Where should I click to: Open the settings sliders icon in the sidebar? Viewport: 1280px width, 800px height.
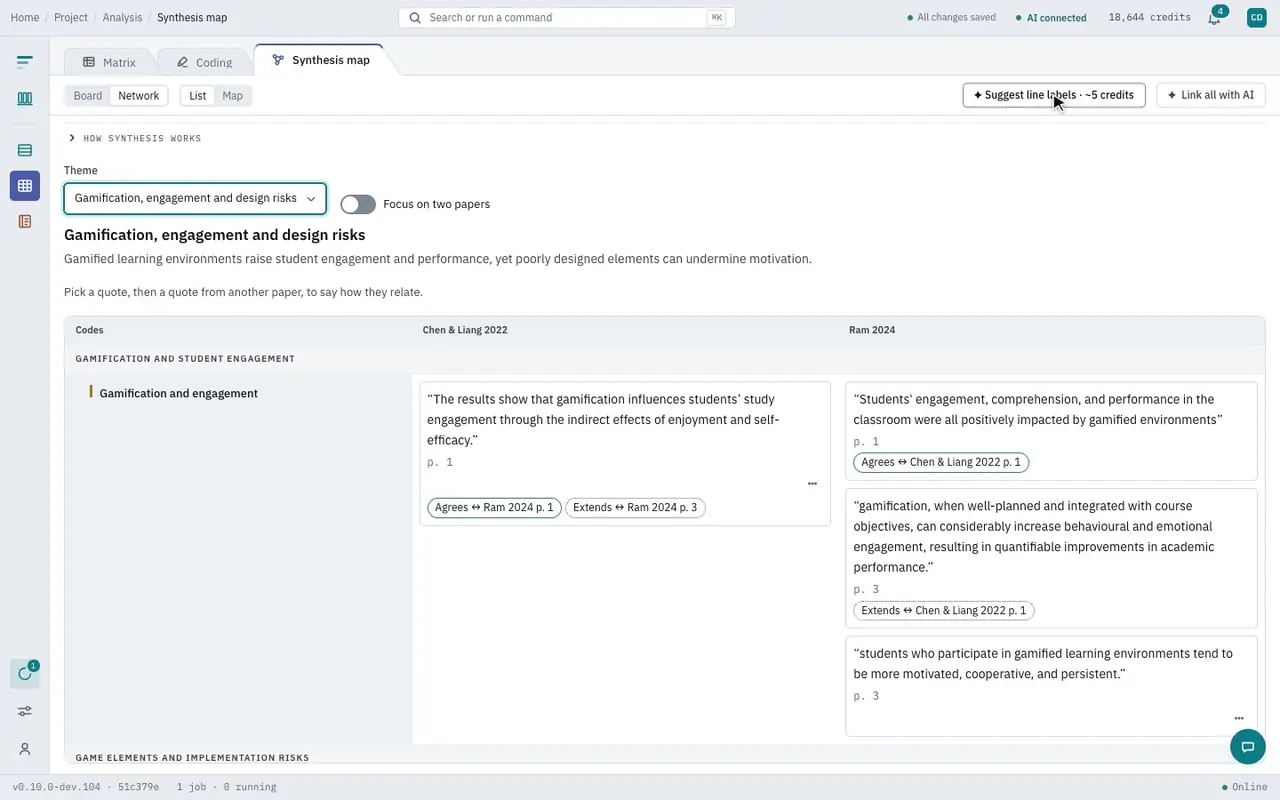25,711
